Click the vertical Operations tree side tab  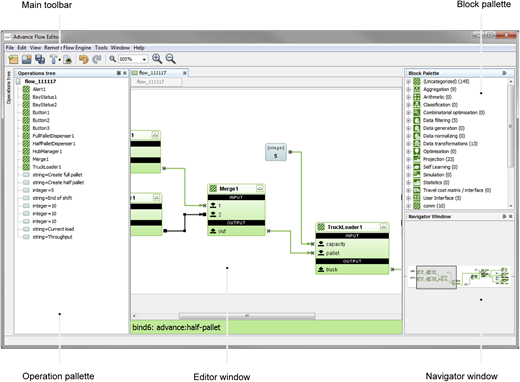(9, 88)
